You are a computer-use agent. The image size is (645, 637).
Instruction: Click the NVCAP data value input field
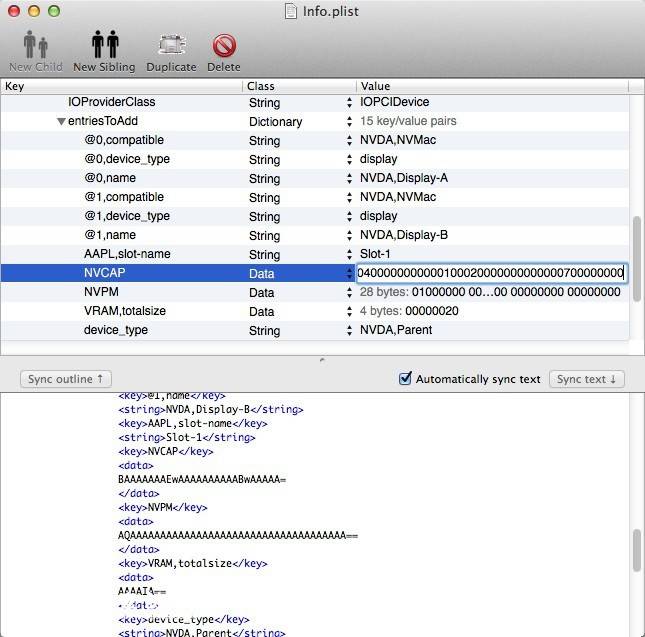(491, 273)
